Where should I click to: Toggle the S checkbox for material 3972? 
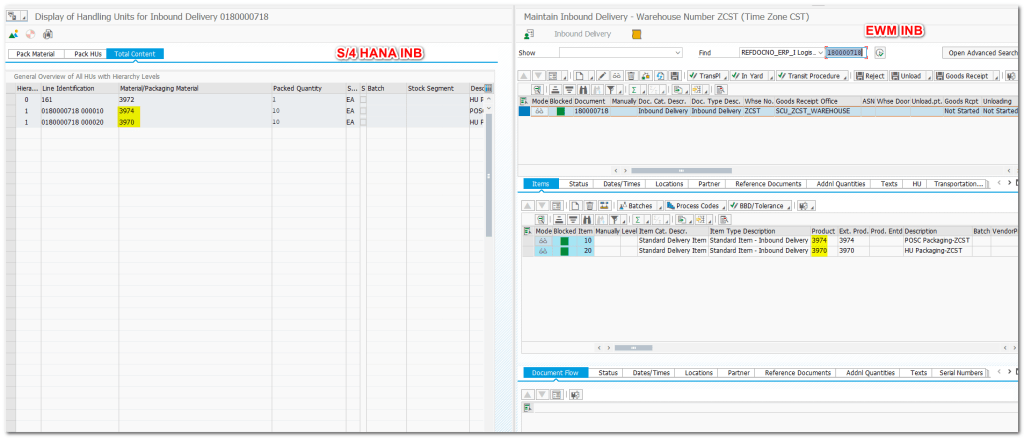coord(365,100)
